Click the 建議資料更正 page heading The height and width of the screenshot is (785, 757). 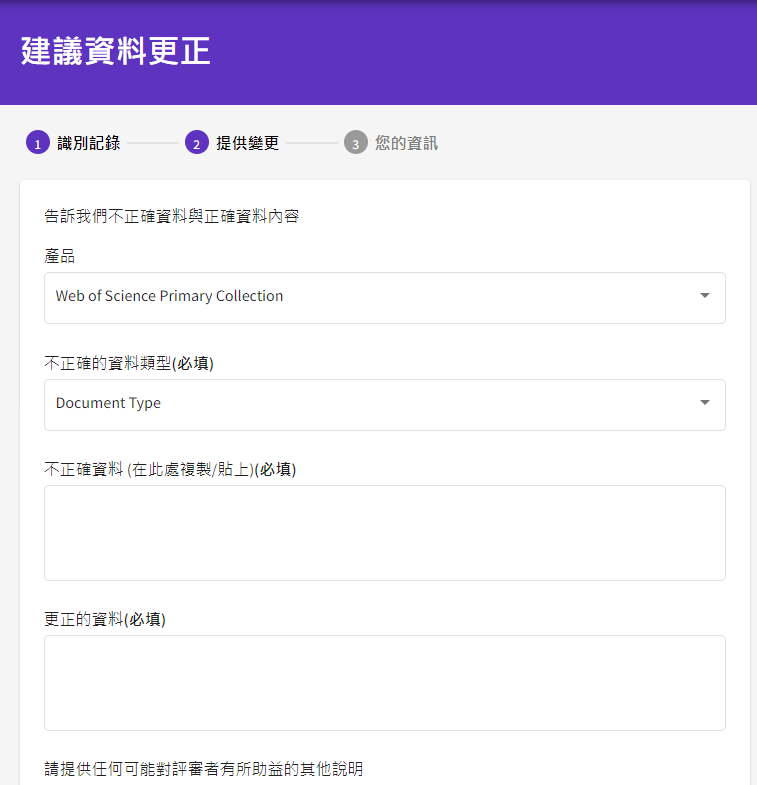click(x=115, y=51)
